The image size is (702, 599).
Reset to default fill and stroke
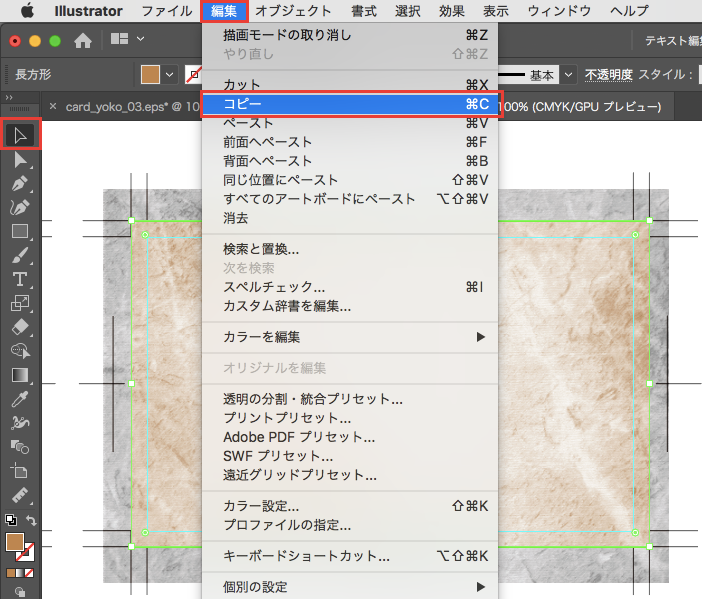coord(10,521)
